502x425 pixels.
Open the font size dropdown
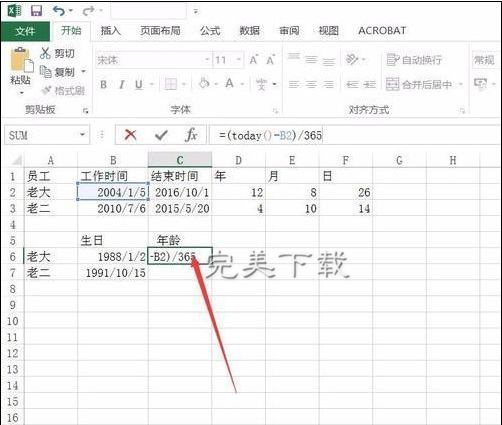239,60
